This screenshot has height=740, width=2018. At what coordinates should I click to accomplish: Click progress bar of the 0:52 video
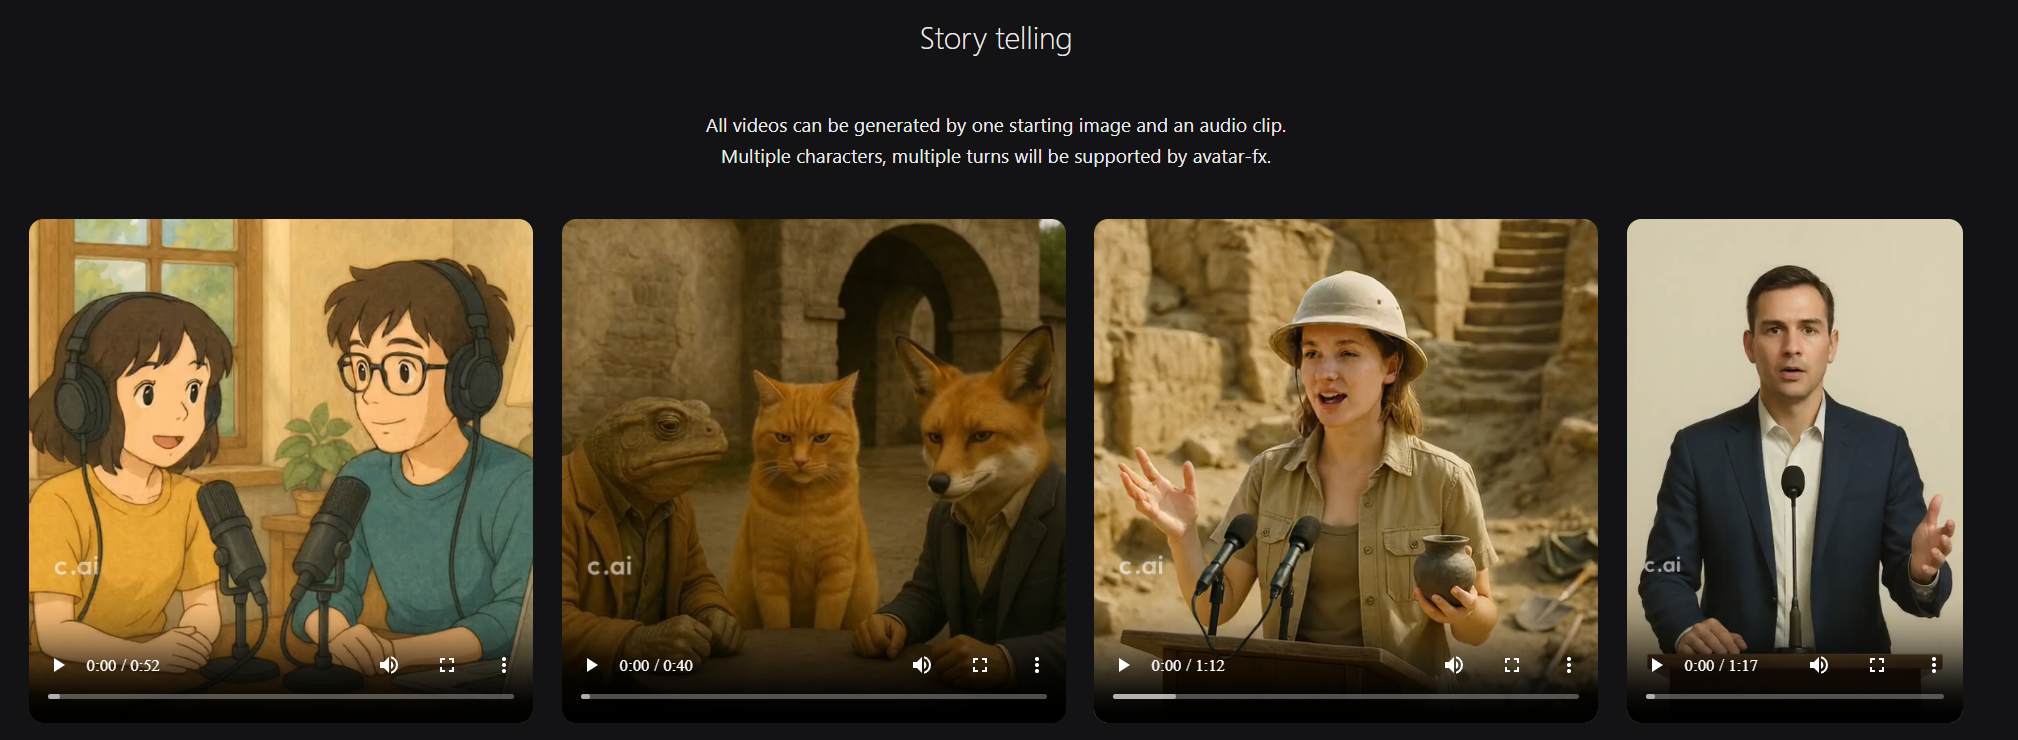(x=281, y=696)
